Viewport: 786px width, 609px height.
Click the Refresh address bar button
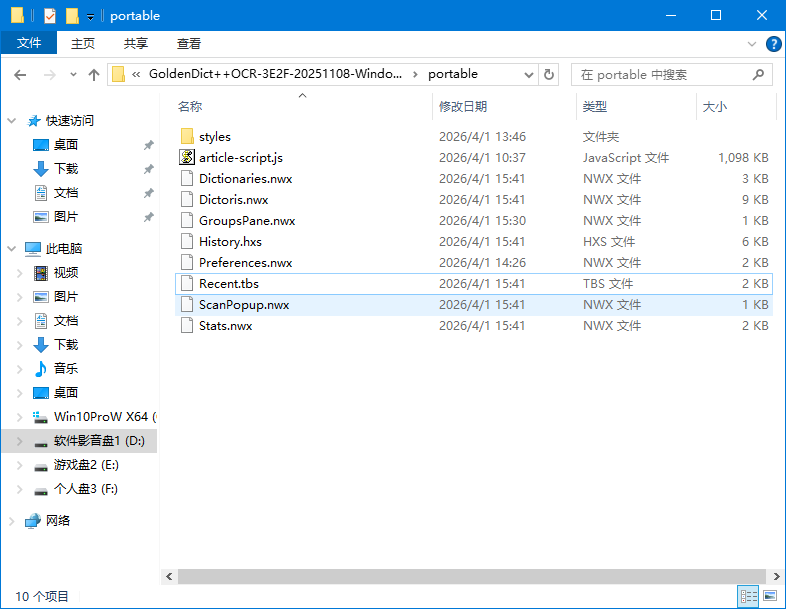pyautogui.click(x=549, y=74)
